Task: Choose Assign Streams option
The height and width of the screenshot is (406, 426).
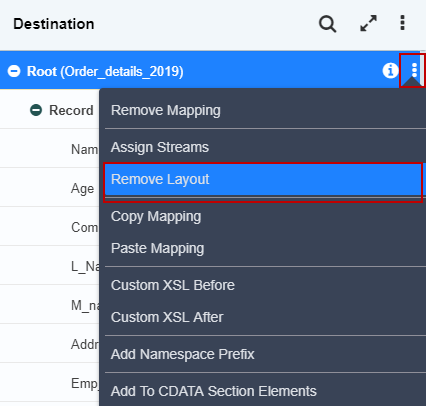Action: (x=263, y=147)
